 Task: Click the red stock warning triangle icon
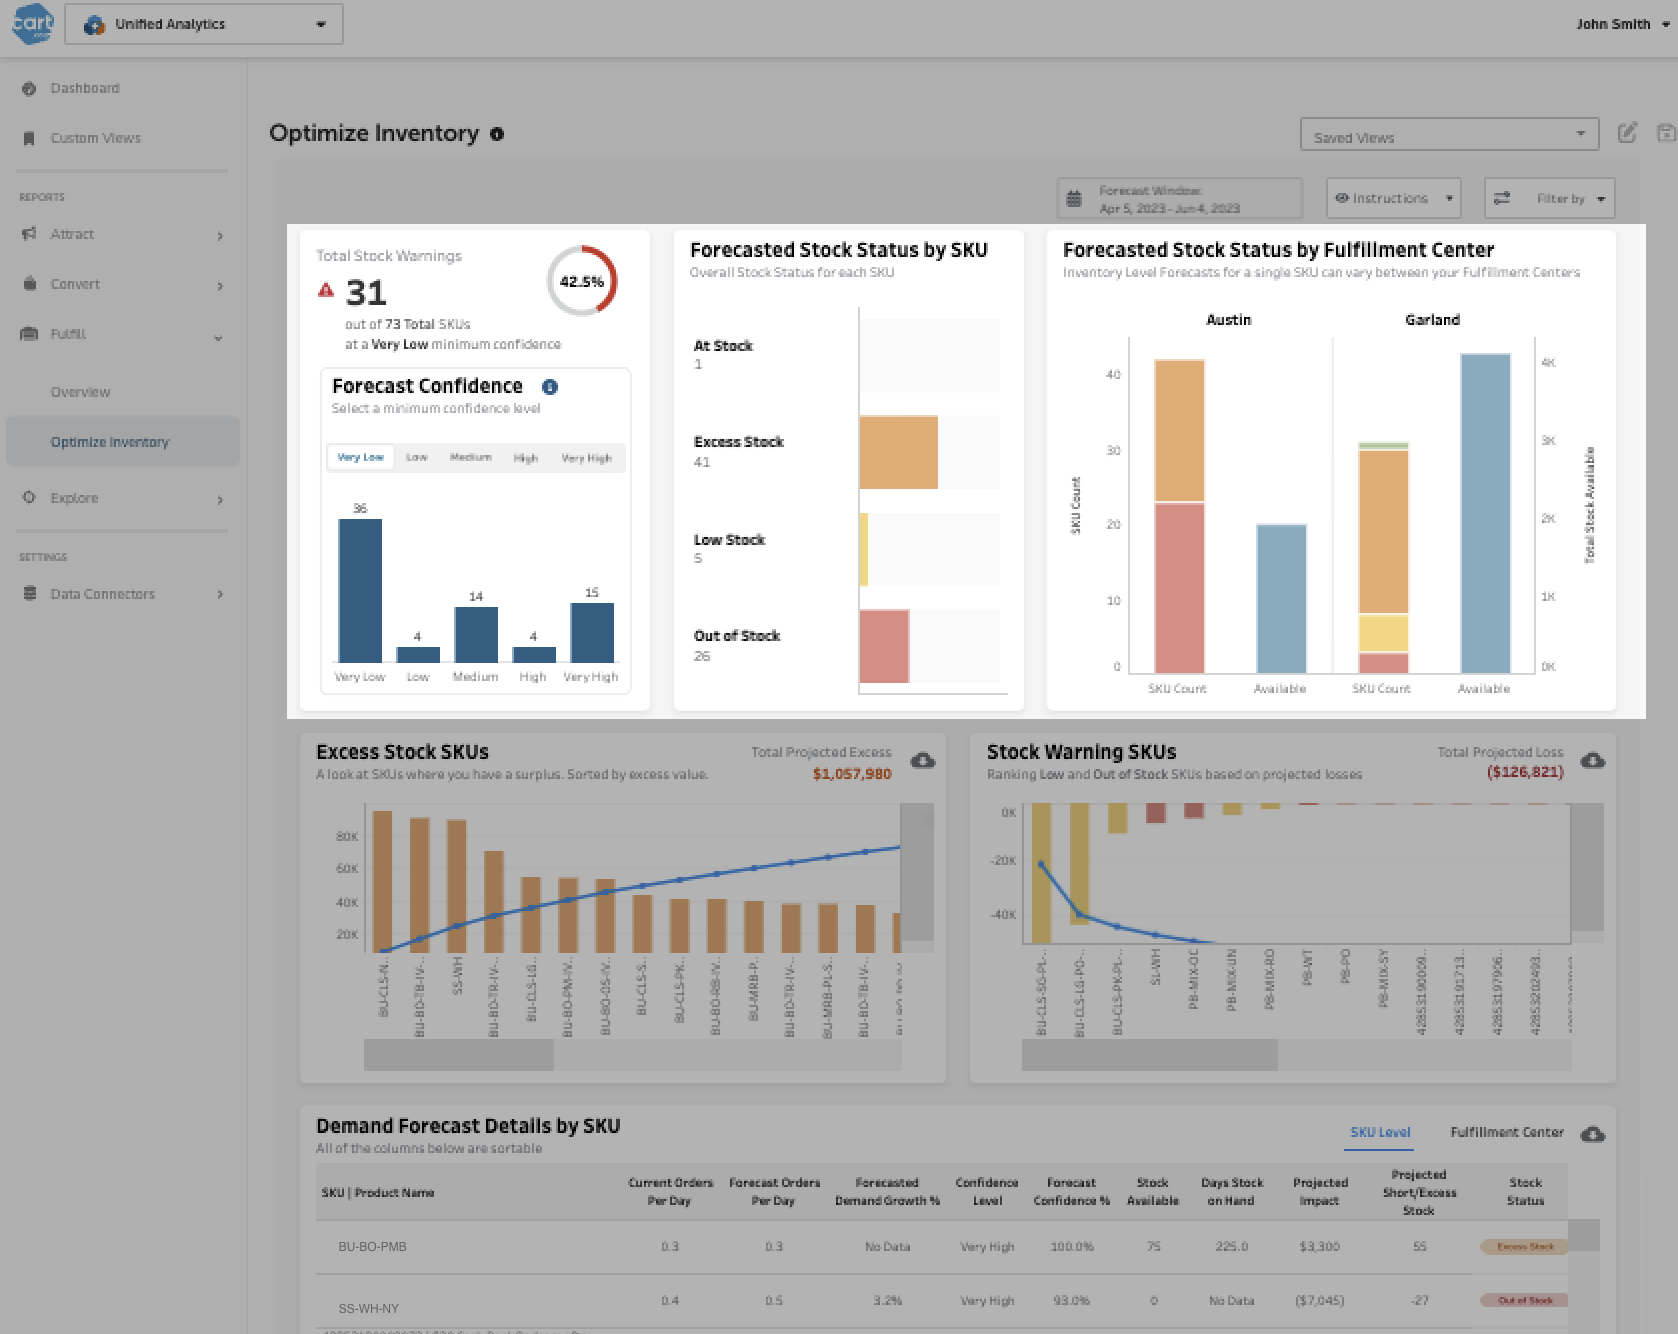(x=326, y=290)
